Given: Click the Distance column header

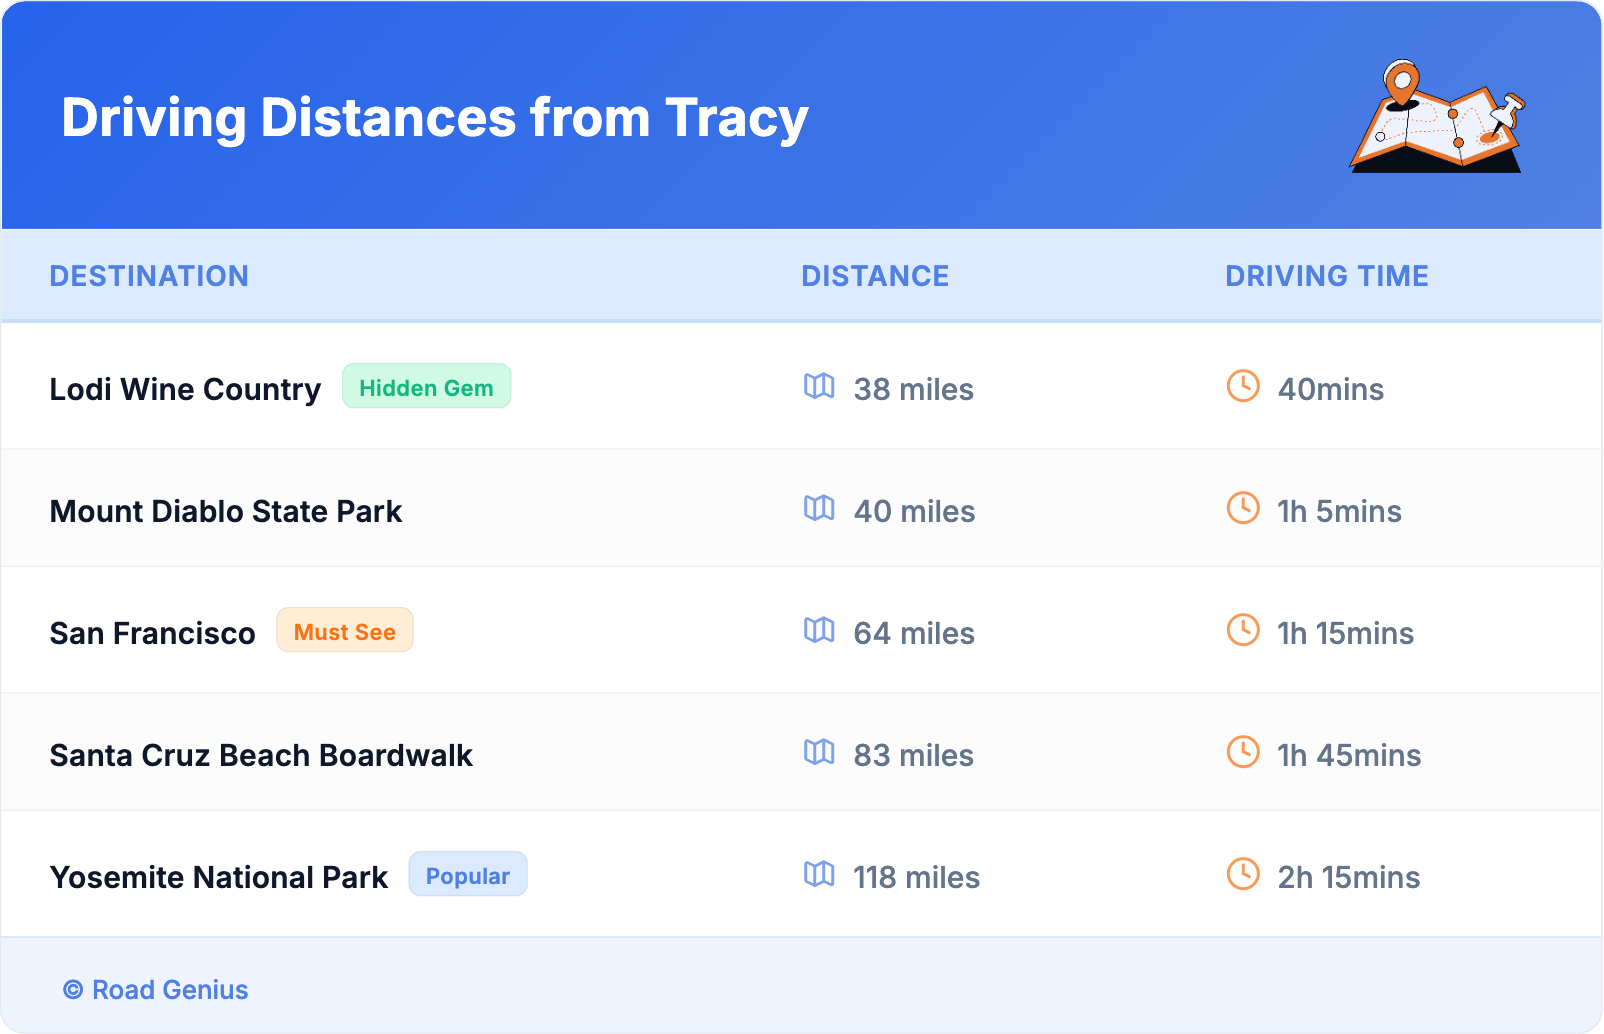Looking at the screenshot, I should (x=875, y=276).
